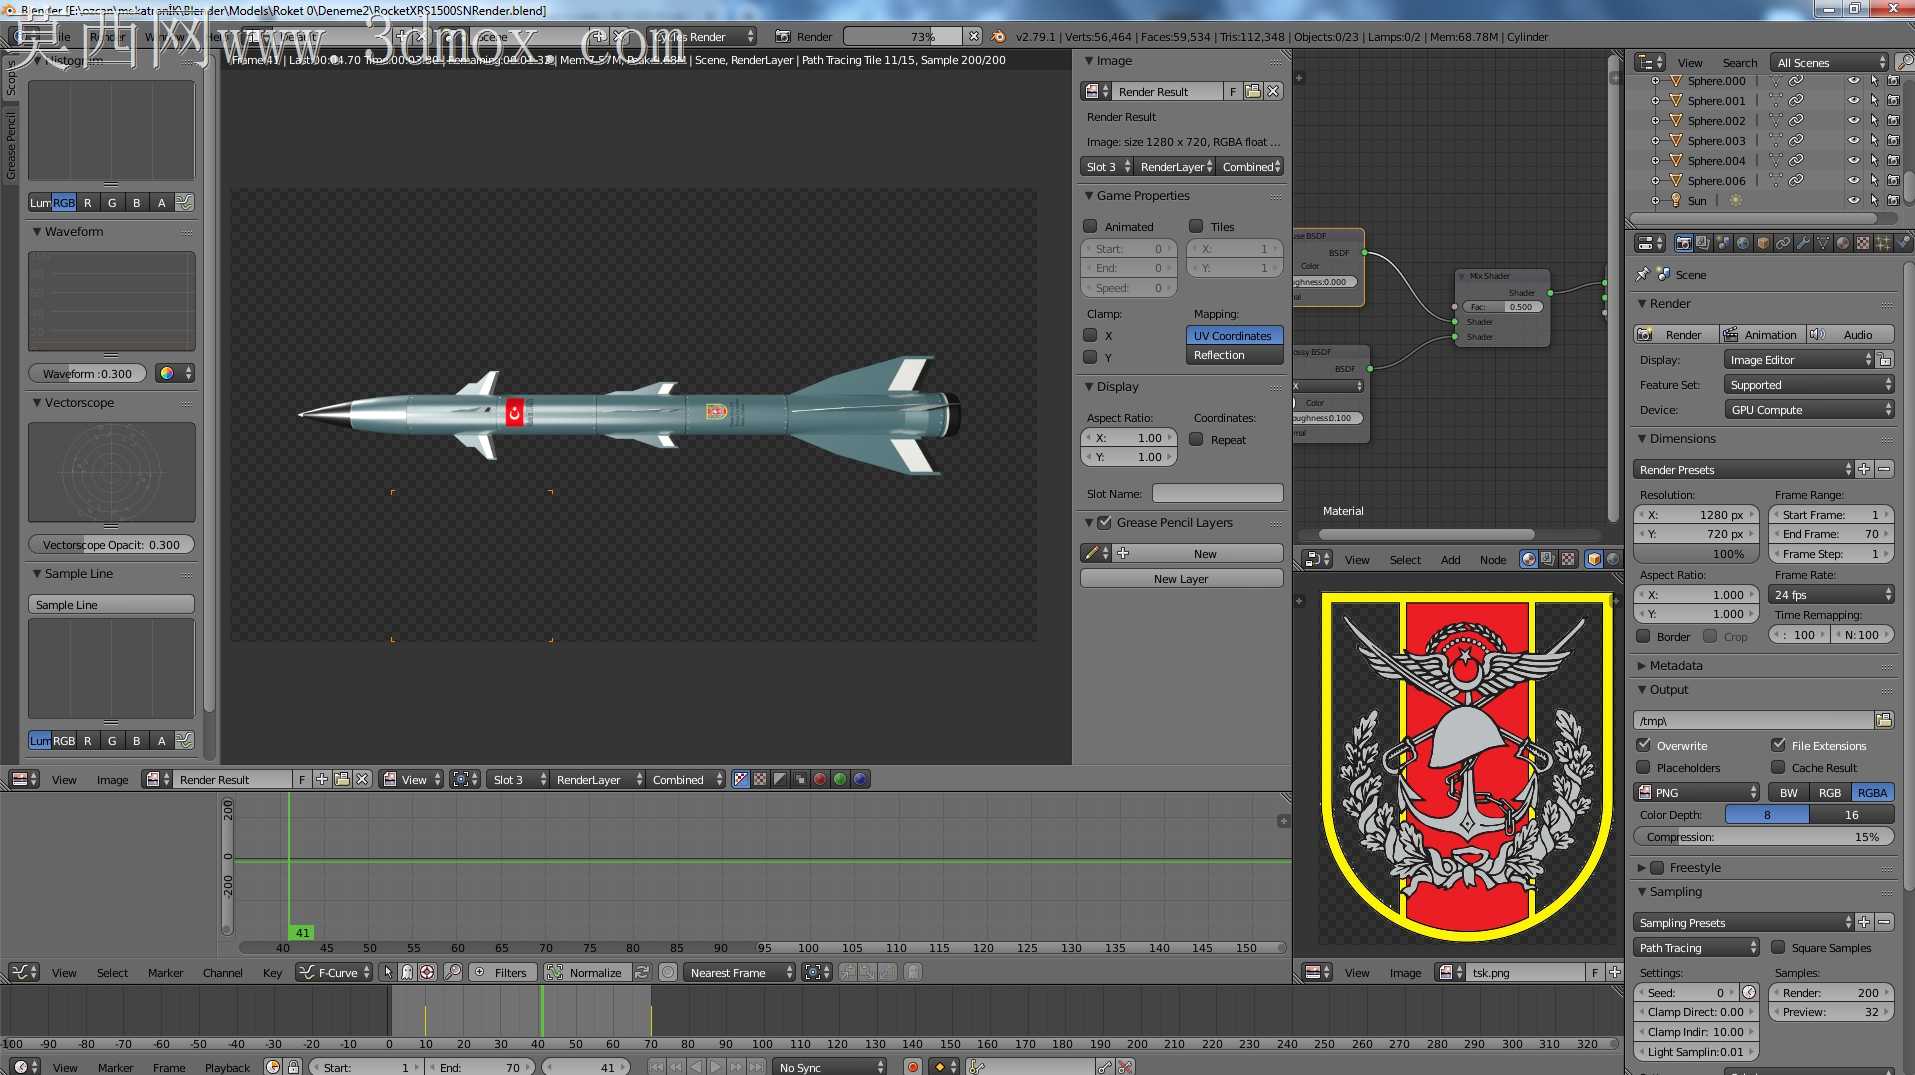Click Blender logo icon in info header
Image resolution: width=1915 pixels, height=1075 pixels.
(x=998, y=37)
